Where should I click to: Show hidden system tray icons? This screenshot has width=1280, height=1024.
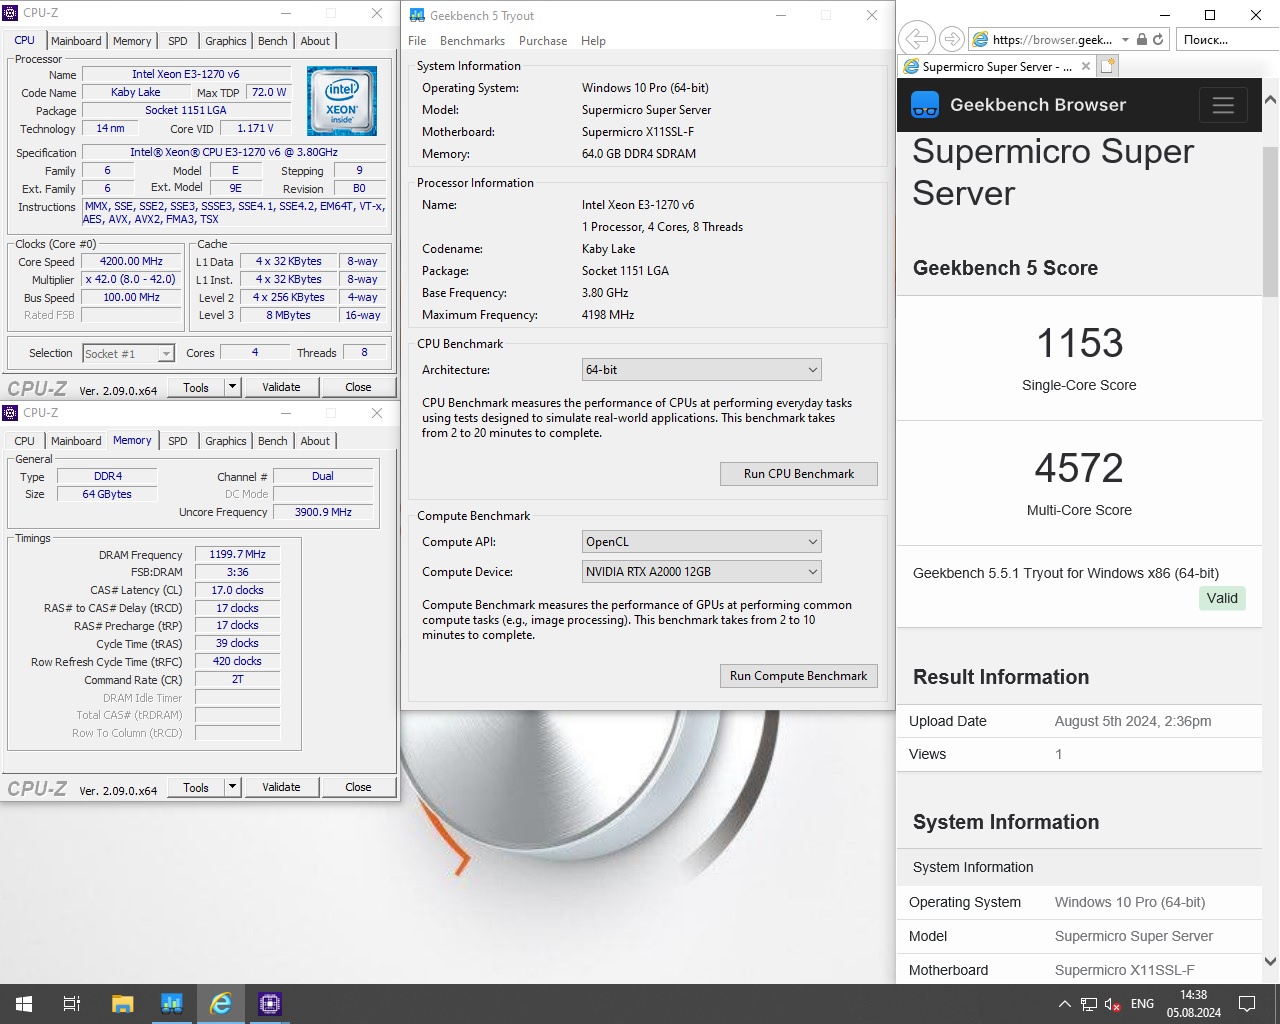pyautogui.click(x=1064, y=1004)
